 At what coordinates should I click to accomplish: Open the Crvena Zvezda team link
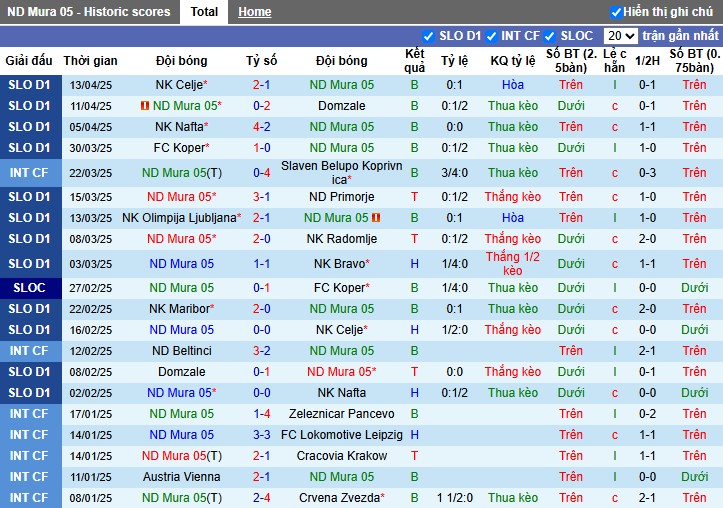339,498
